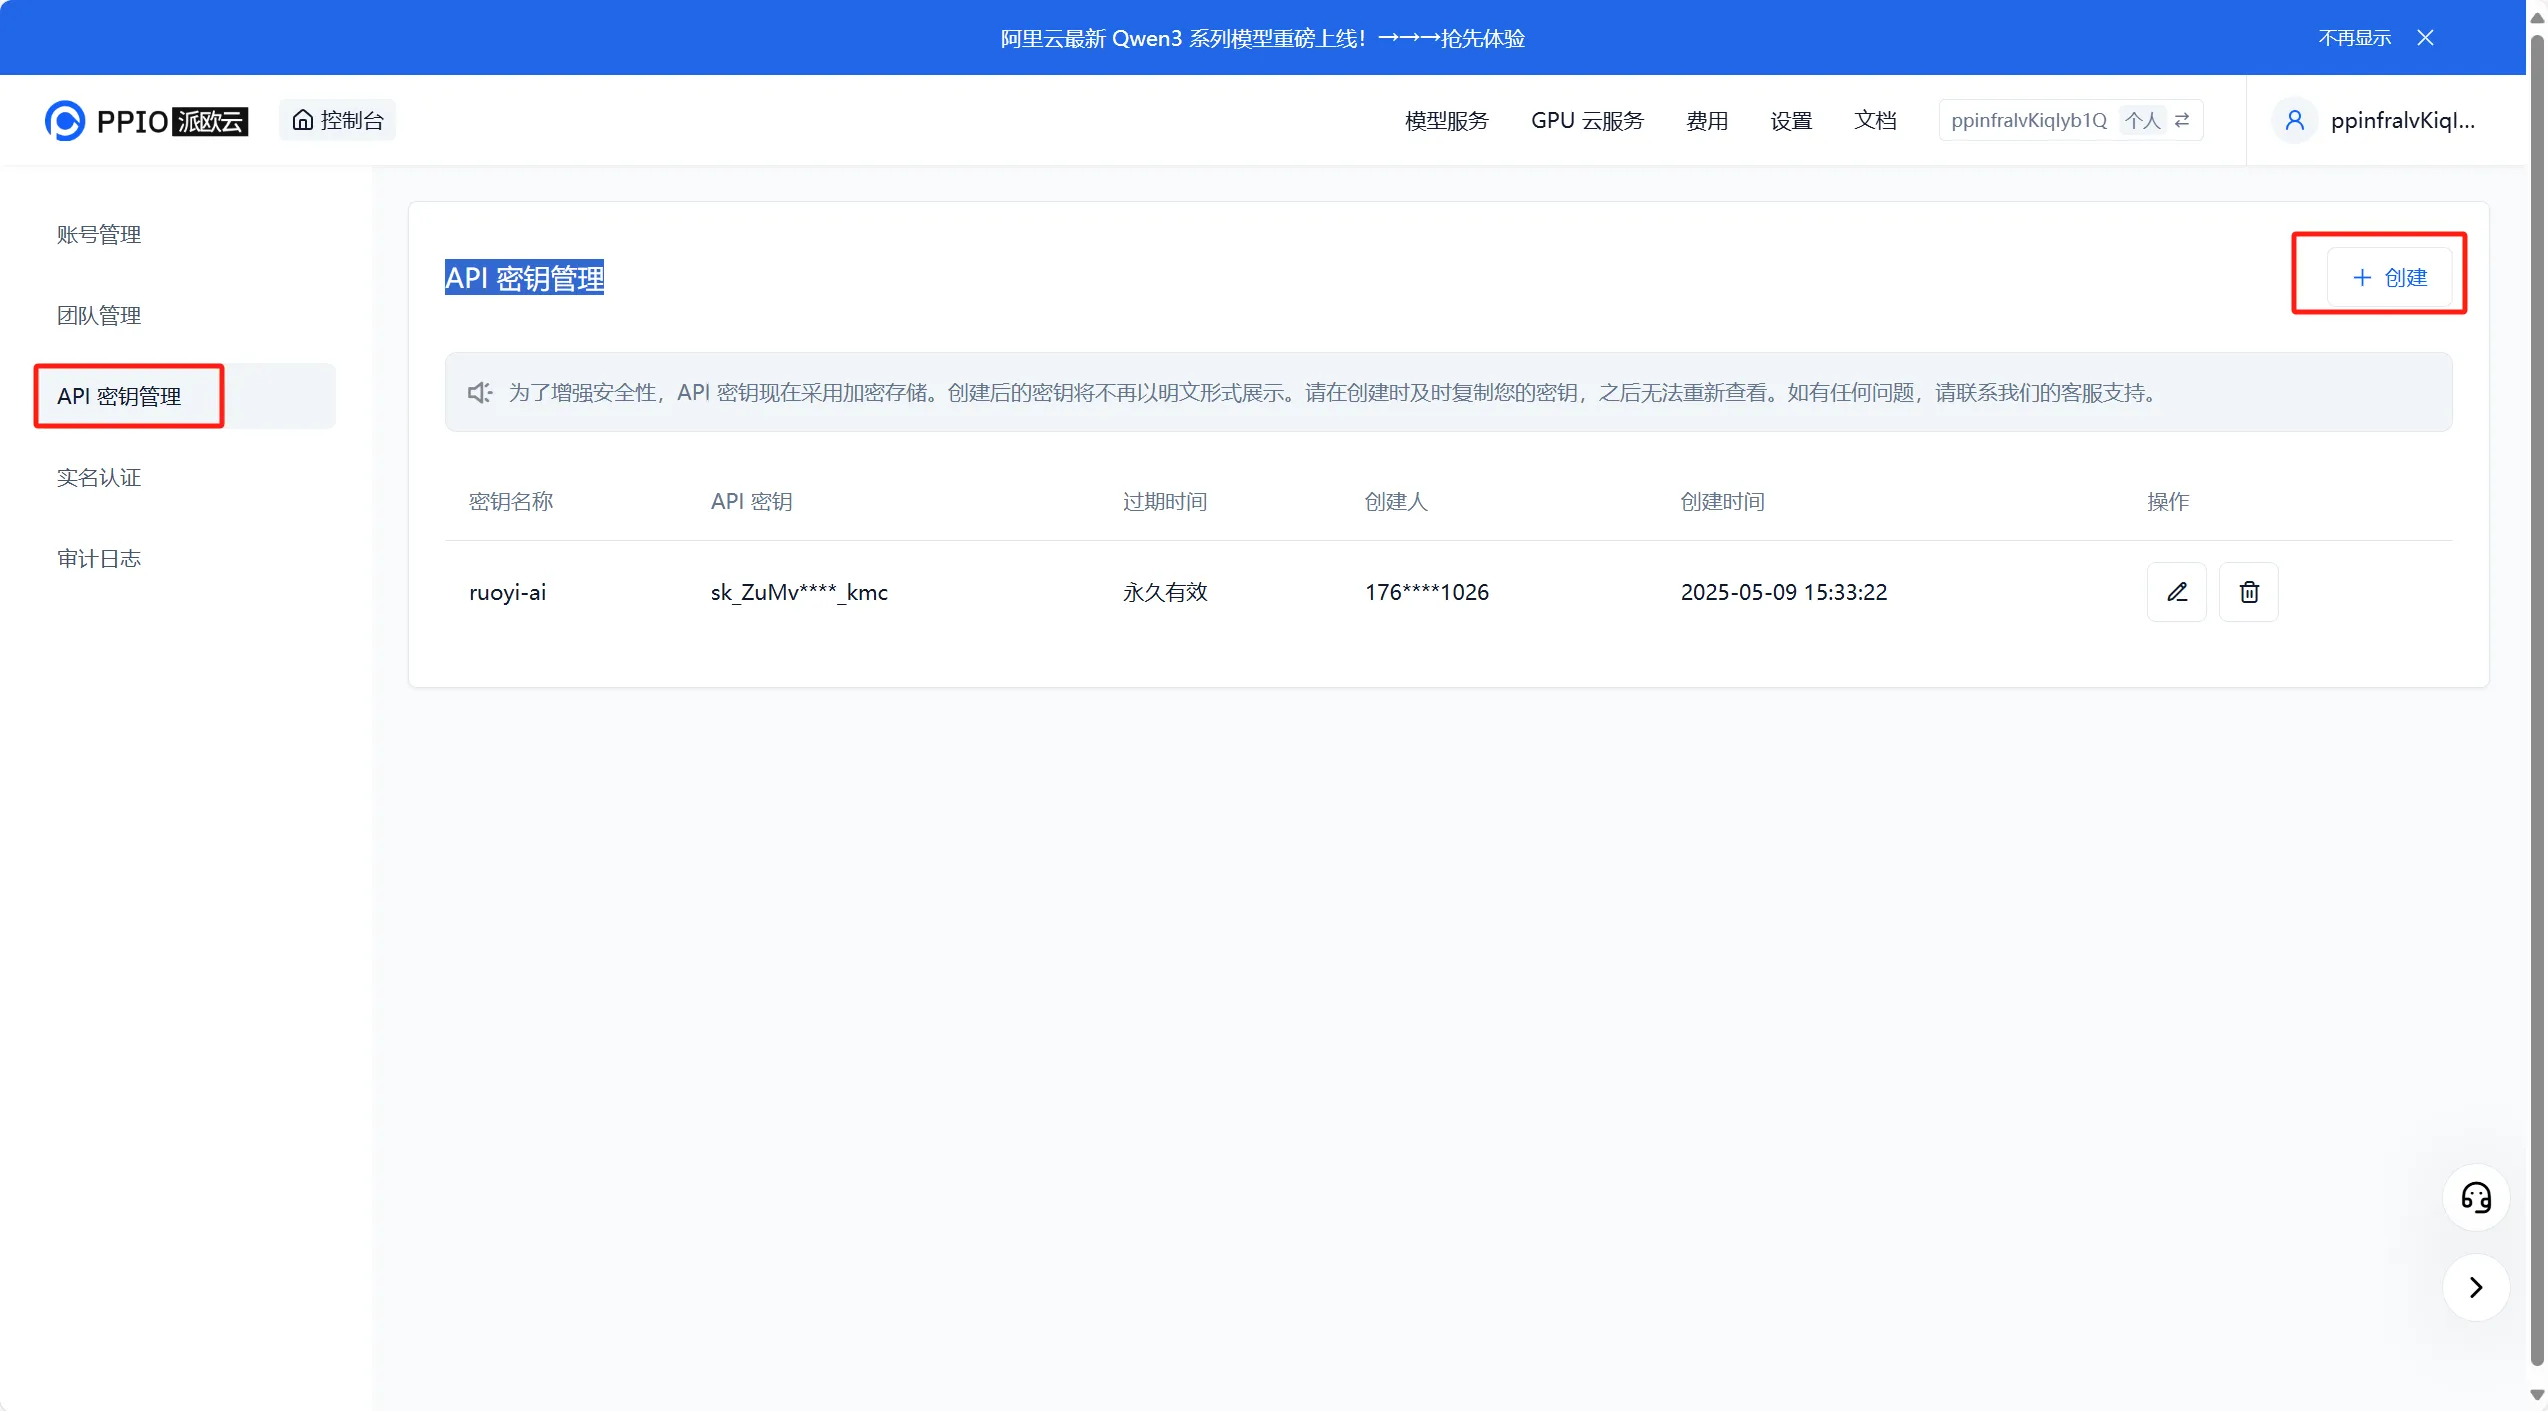Screen dimensions: 2548x1411
Task: Click the edit pencil icon for ruoyi-ai key
Action: click(2176, 592)
